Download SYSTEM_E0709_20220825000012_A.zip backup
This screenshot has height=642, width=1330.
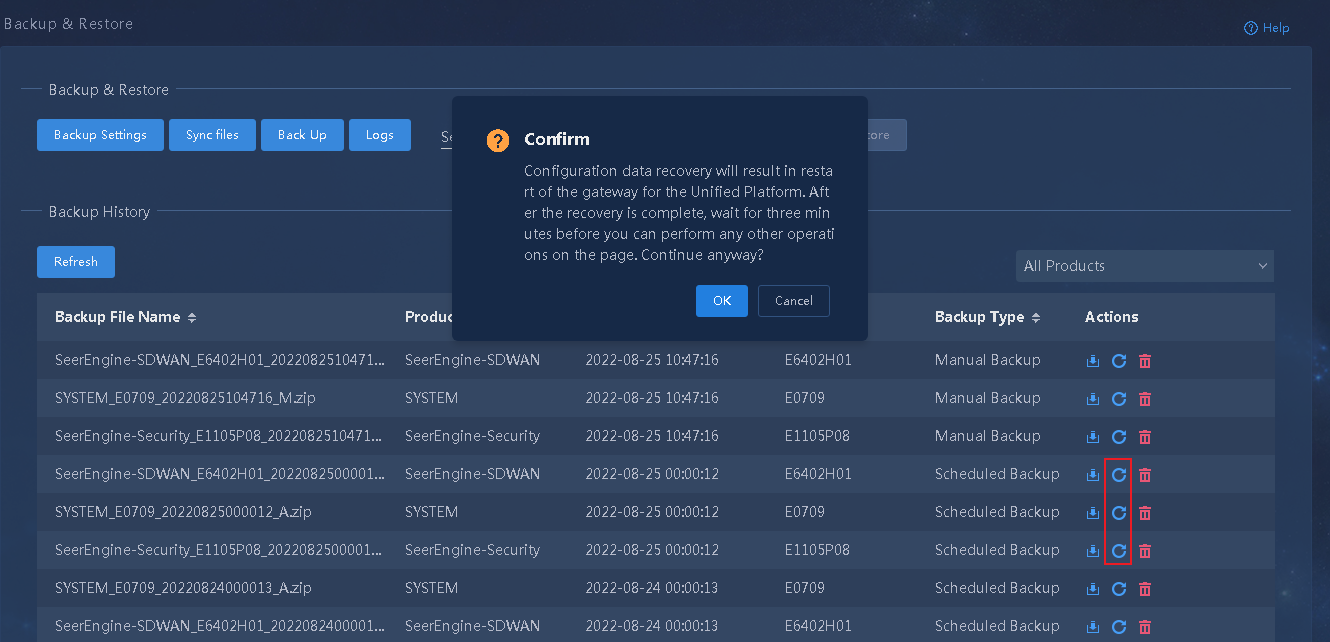tap(1093, 513)
